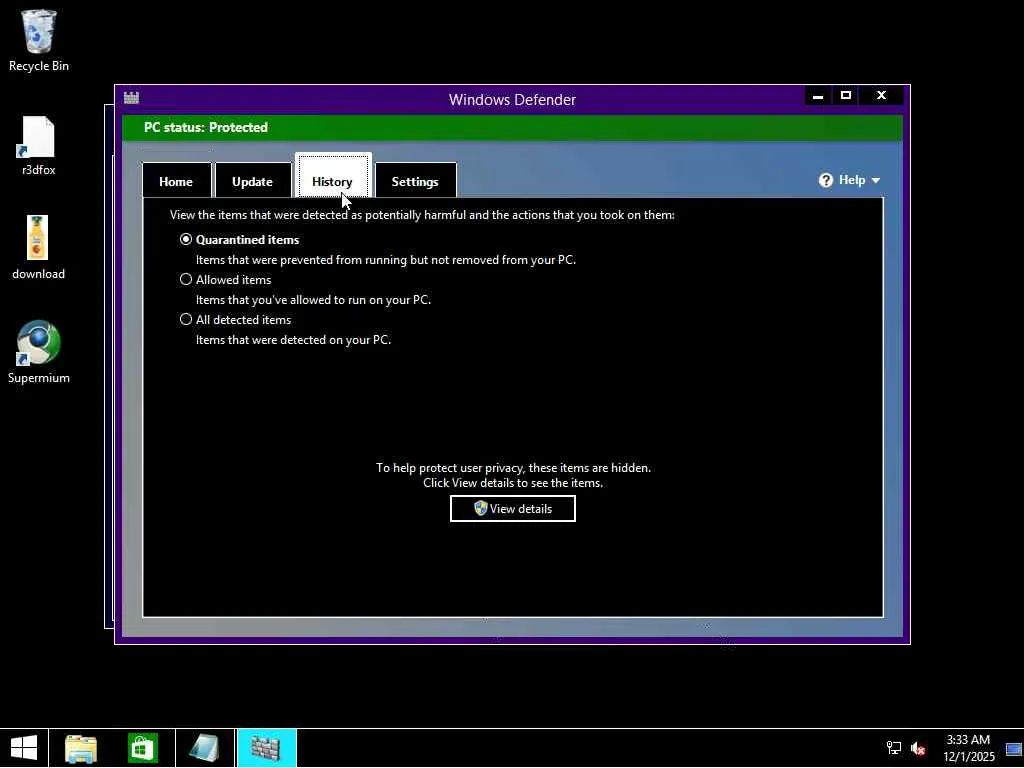Image resolution: width=1024 pixels, height=768 pixels.
Task: Expand the Help dropdown arrow
Action: point(876,181)
